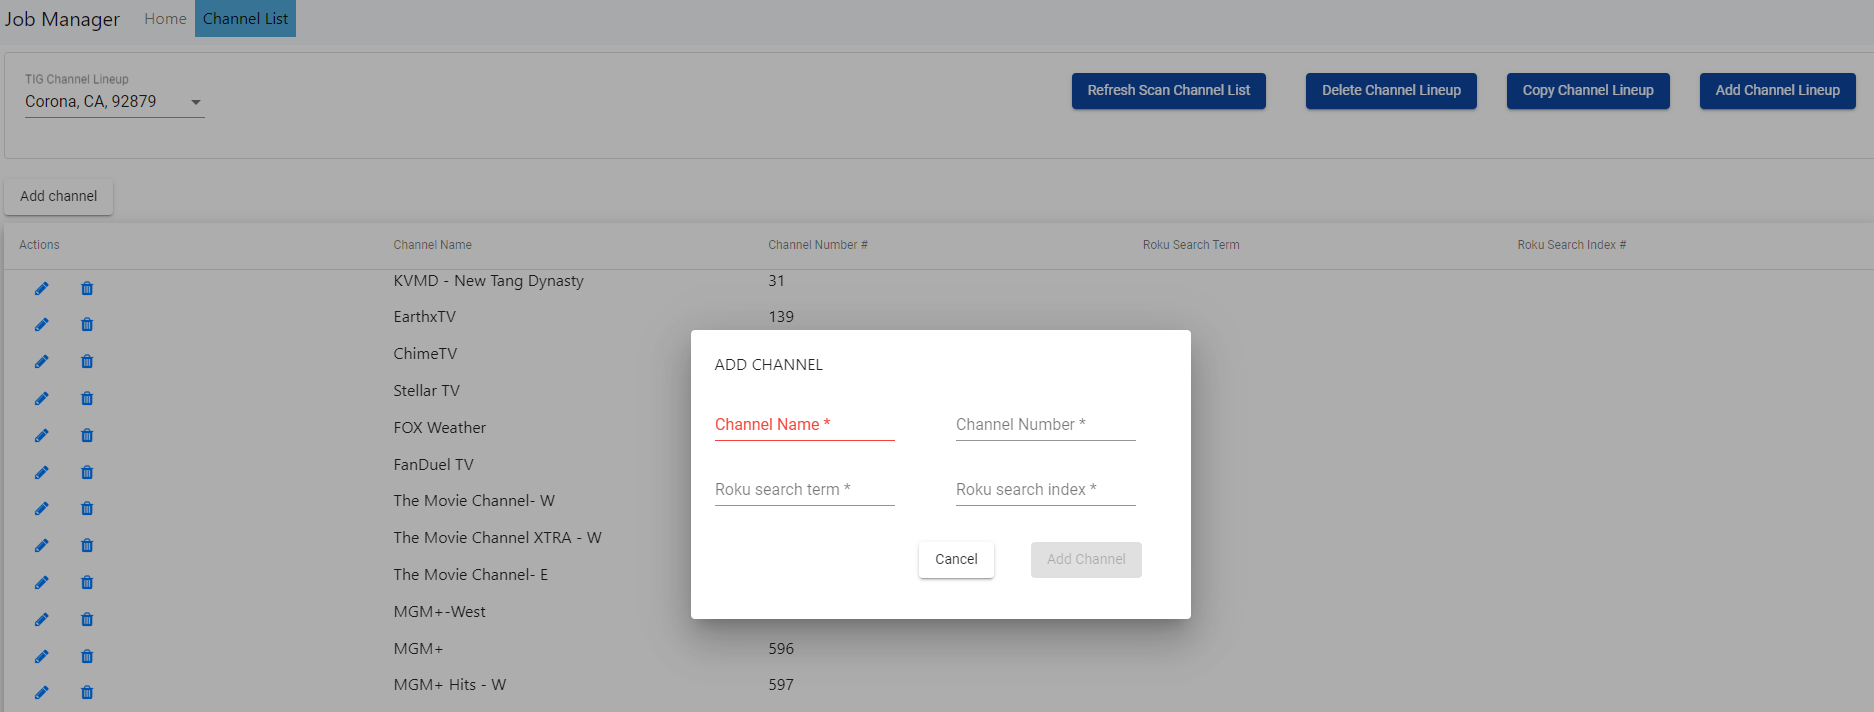Select the Channel List tab

click(245, 19)
